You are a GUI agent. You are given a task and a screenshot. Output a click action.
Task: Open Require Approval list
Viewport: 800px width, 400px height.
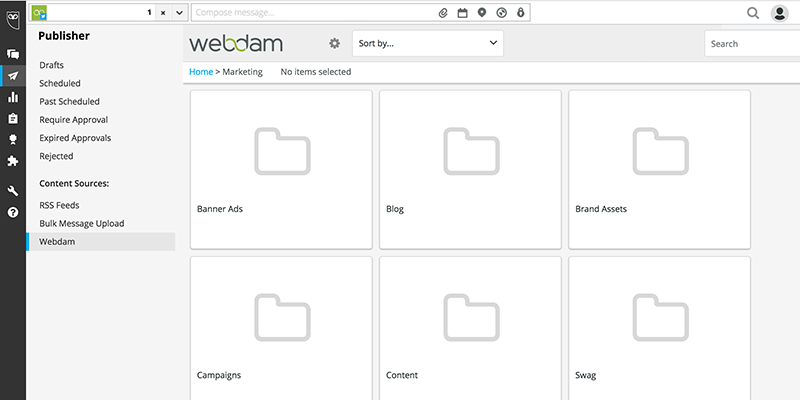coord(73,120)
